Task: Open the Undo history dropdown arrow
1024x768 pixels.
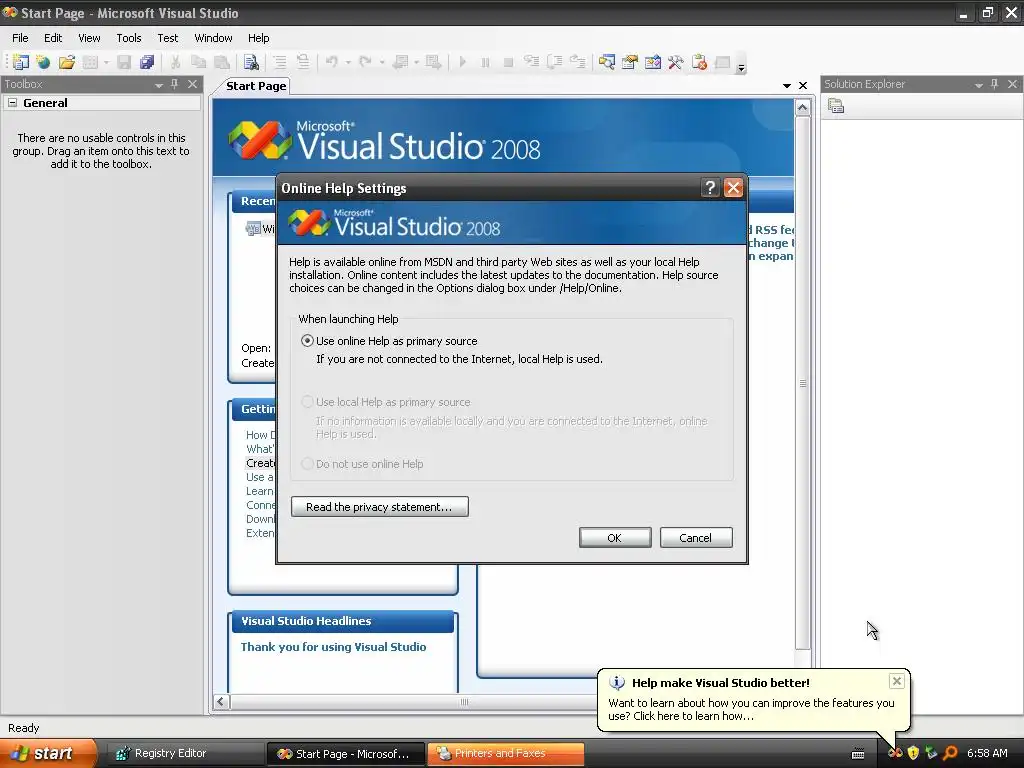Action: (348, 63)
